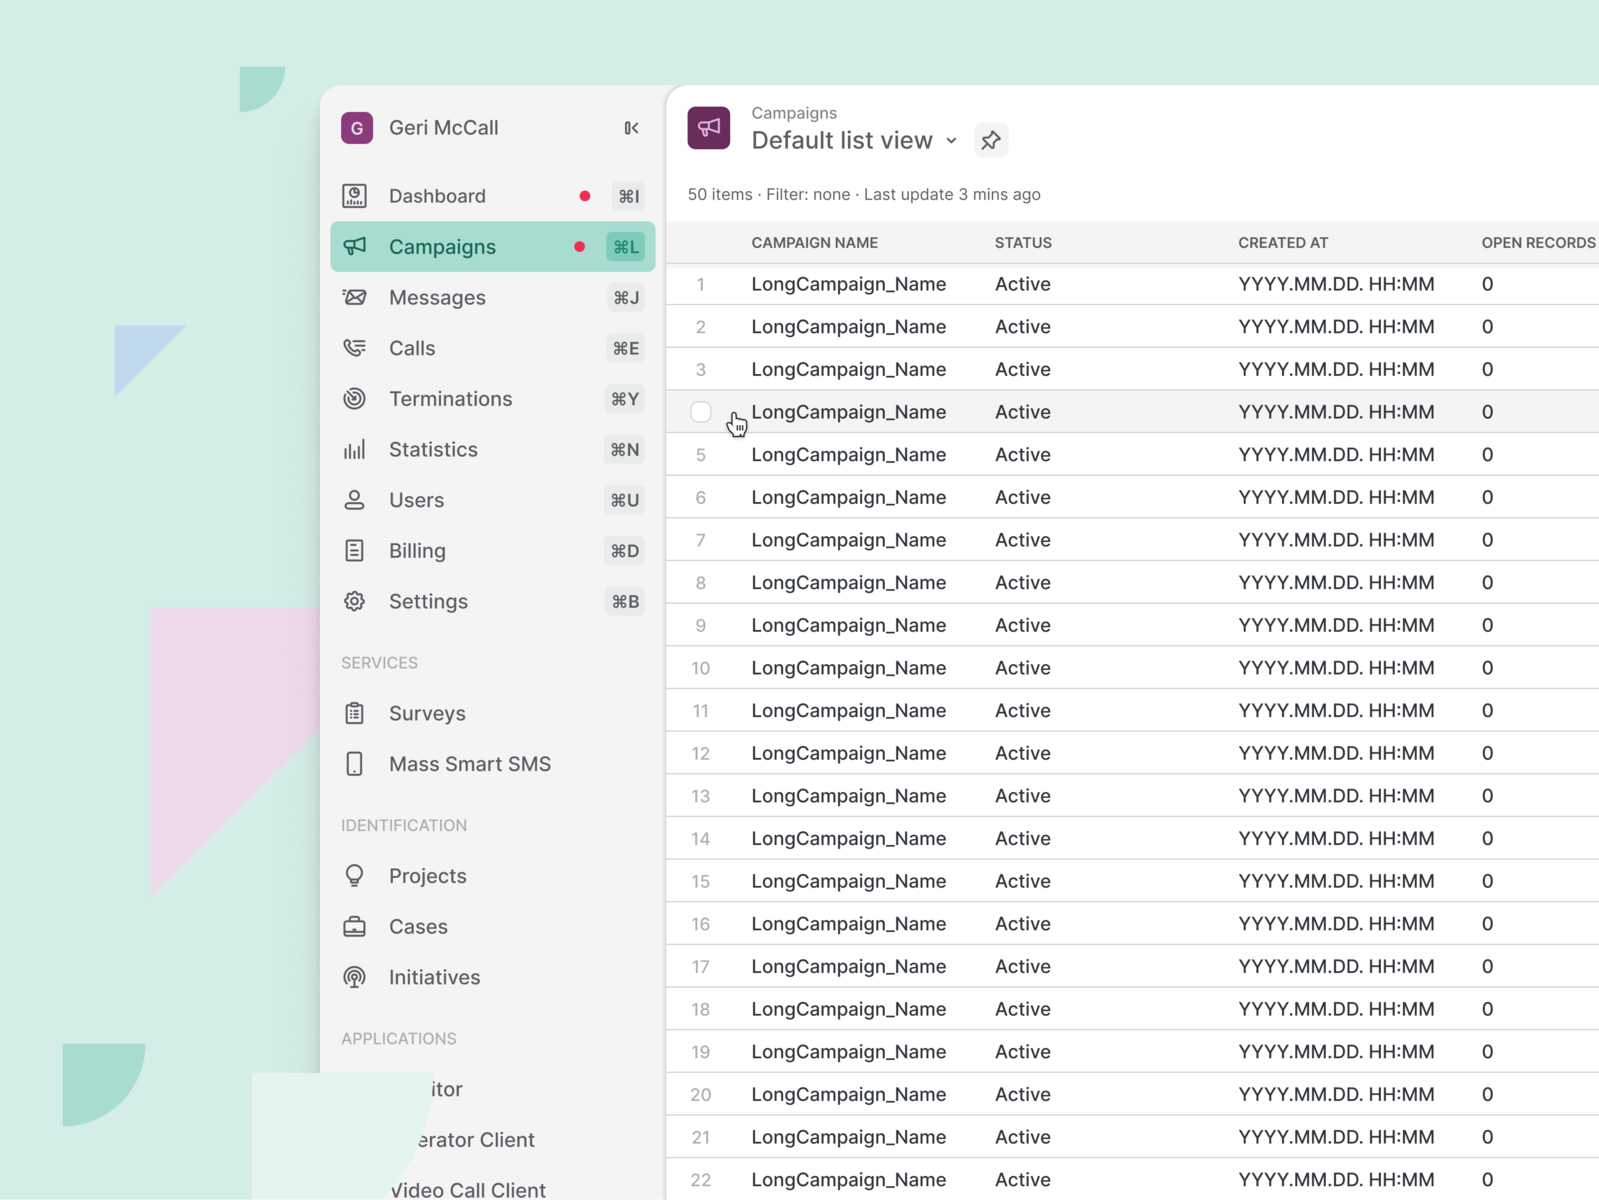Click LongCampaign_Name in row 8
The width and height of the screenshot is (1599, 1200).
[849, 583]
